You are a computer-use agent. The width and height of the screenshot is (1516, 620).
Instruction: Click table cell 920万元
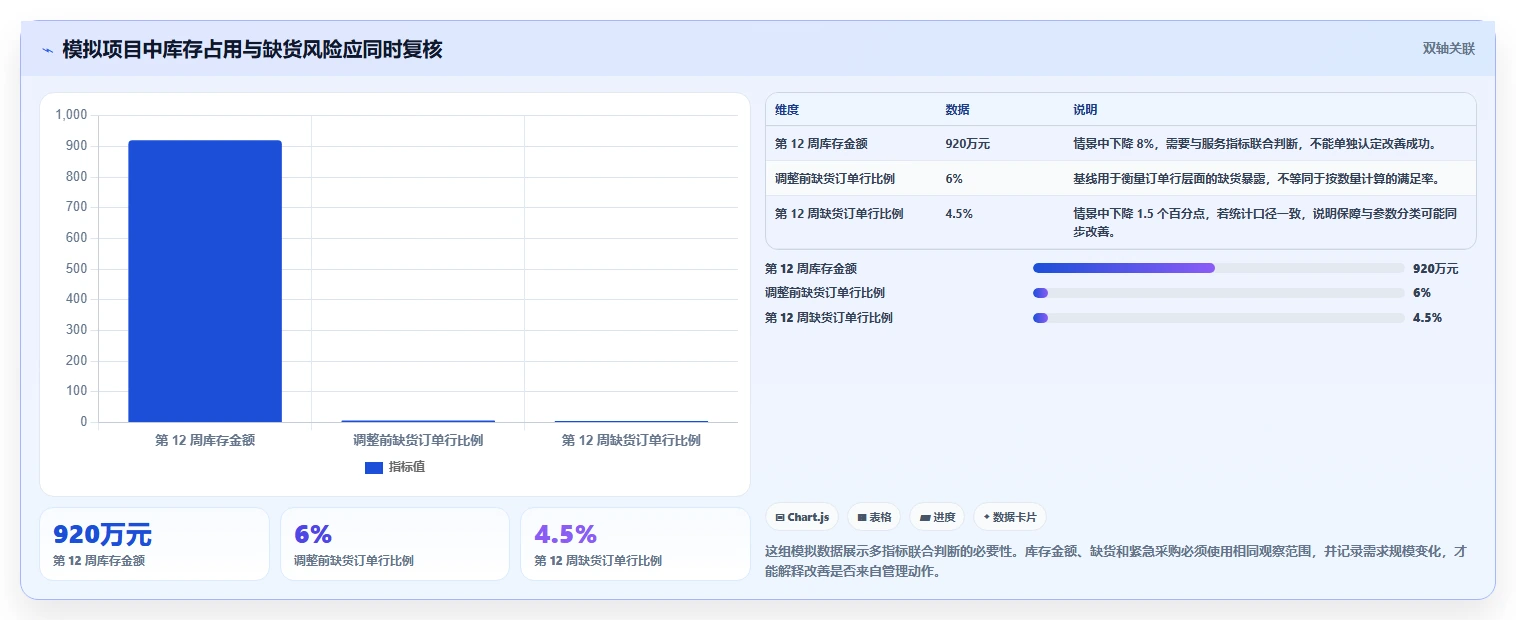967,144
